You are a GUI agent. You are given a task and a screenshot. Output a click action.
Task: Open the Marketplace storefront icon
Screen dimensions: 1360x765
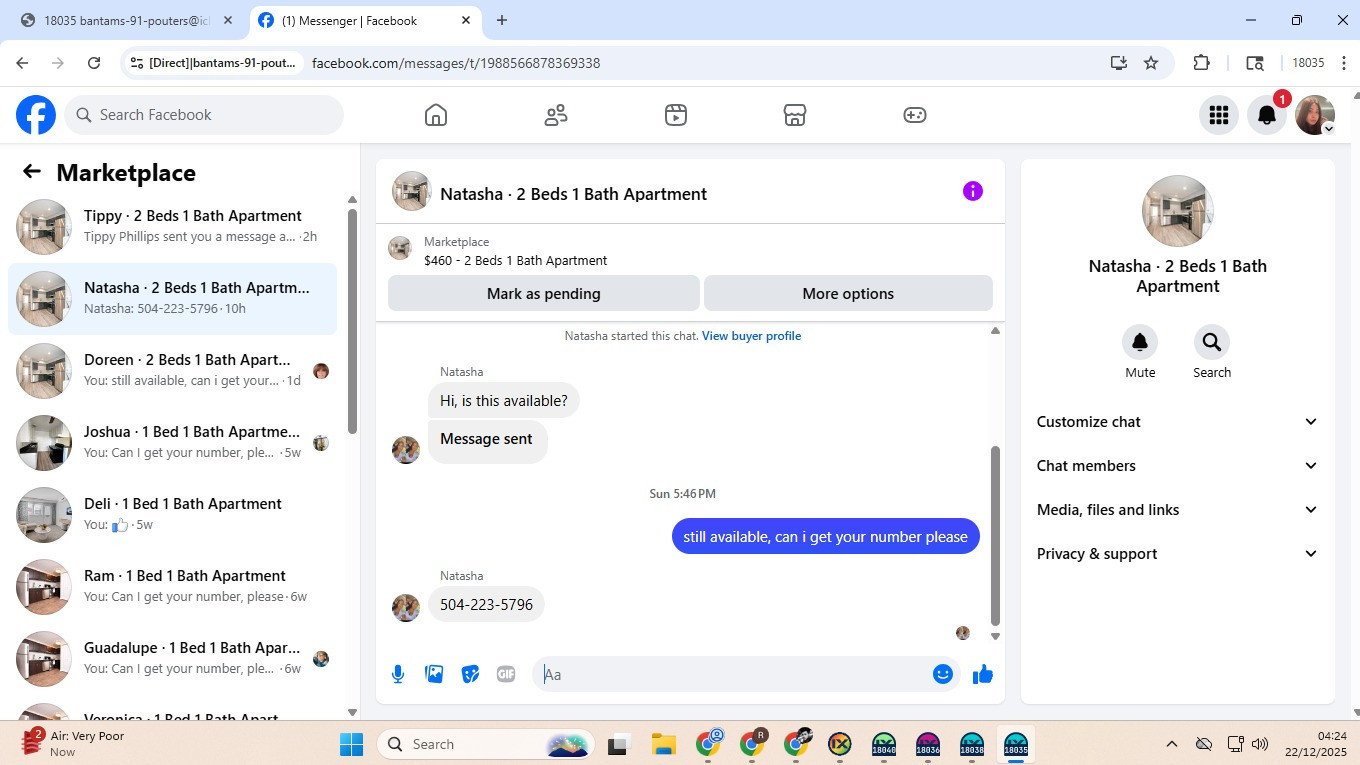tap(795, 115)
